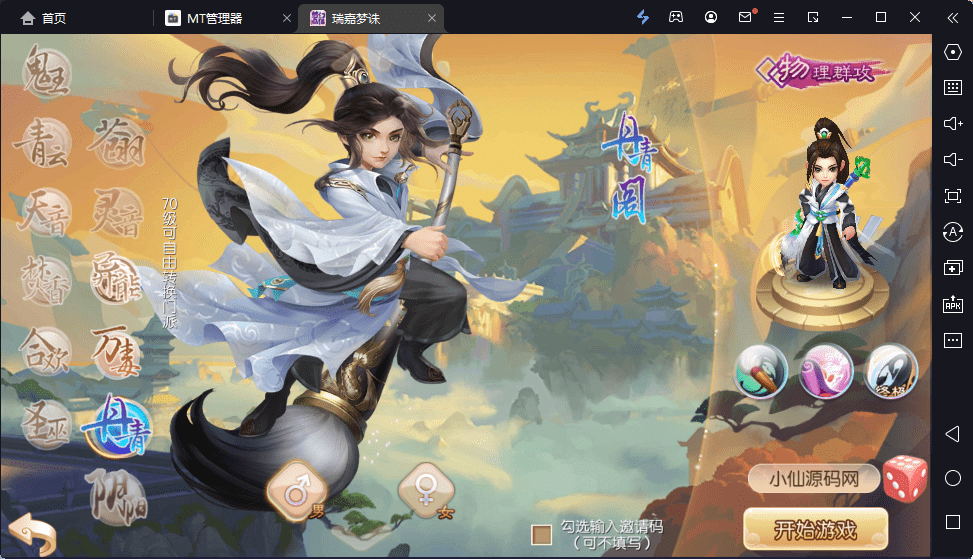The height and width of the screenshot is (559, 973).
Task: Pick the 阴阳 faction icon
Action: (118, 496)
